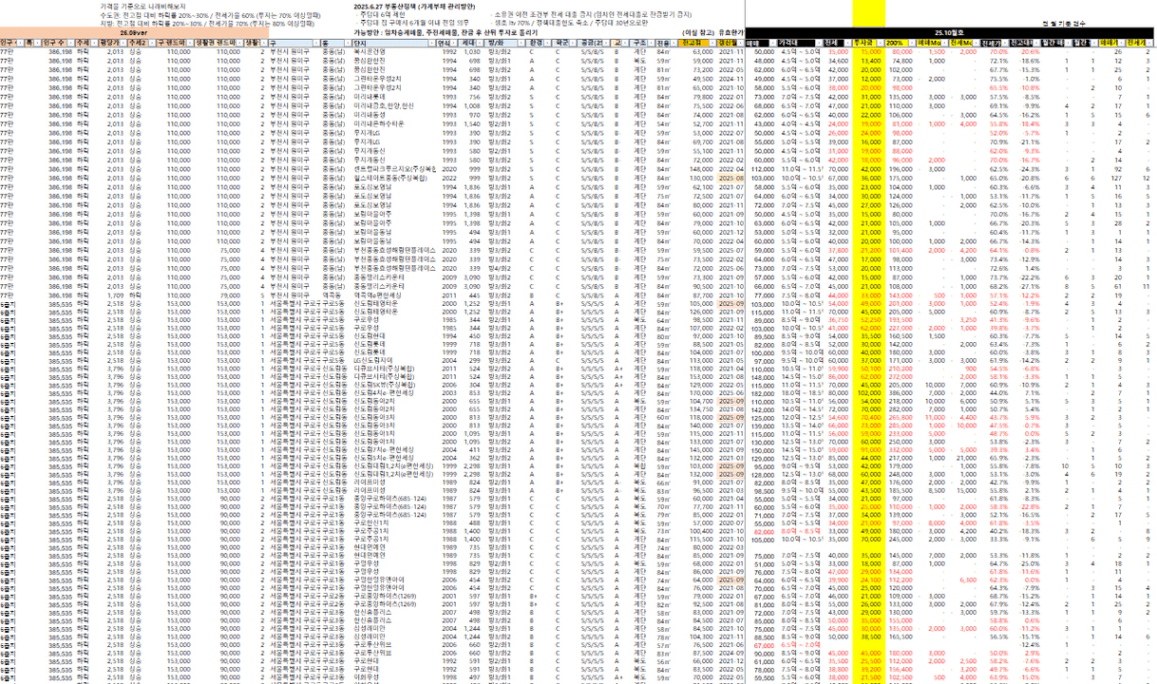Image resolution: width=1157 pixels, height=684 pixels.
Task: Open the '가격대' column filter dropdown
Action: click(818, 43)
